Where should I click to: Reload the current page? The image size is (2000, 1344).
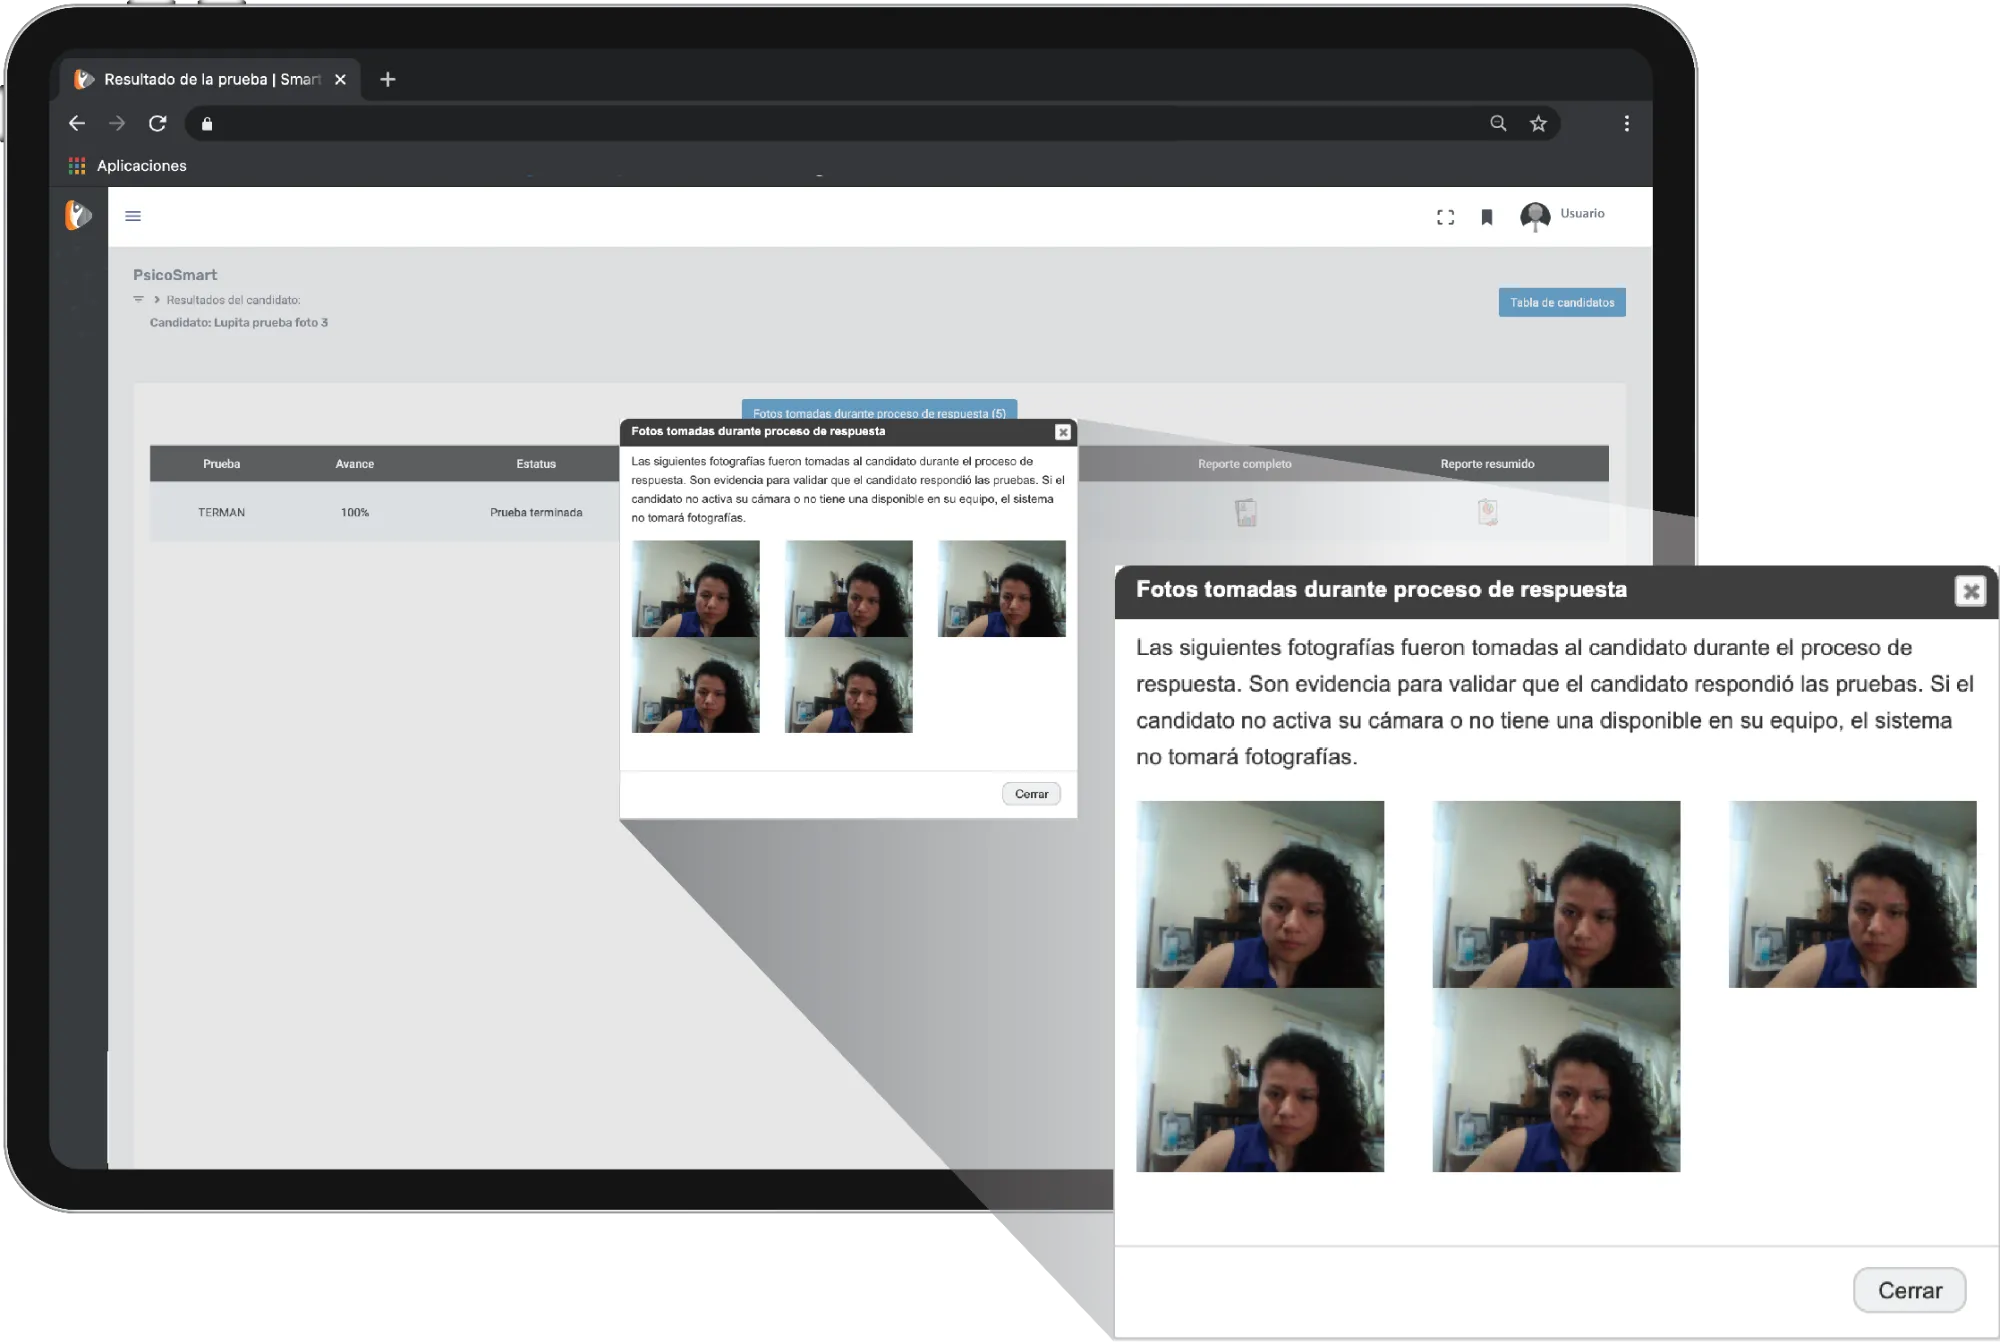point(157,123)
